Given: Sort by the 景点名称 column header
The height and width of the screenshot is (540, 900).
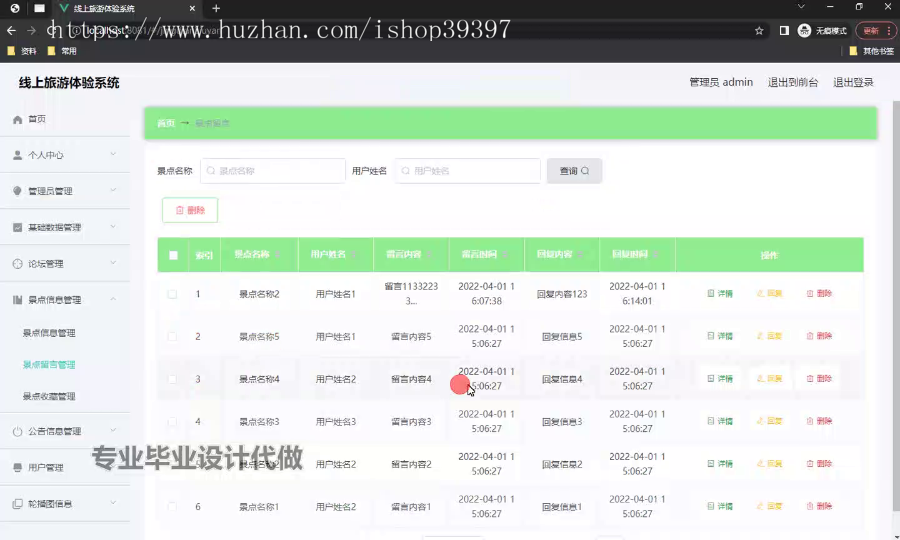Looking at the screenshot, I should [259, 254].
